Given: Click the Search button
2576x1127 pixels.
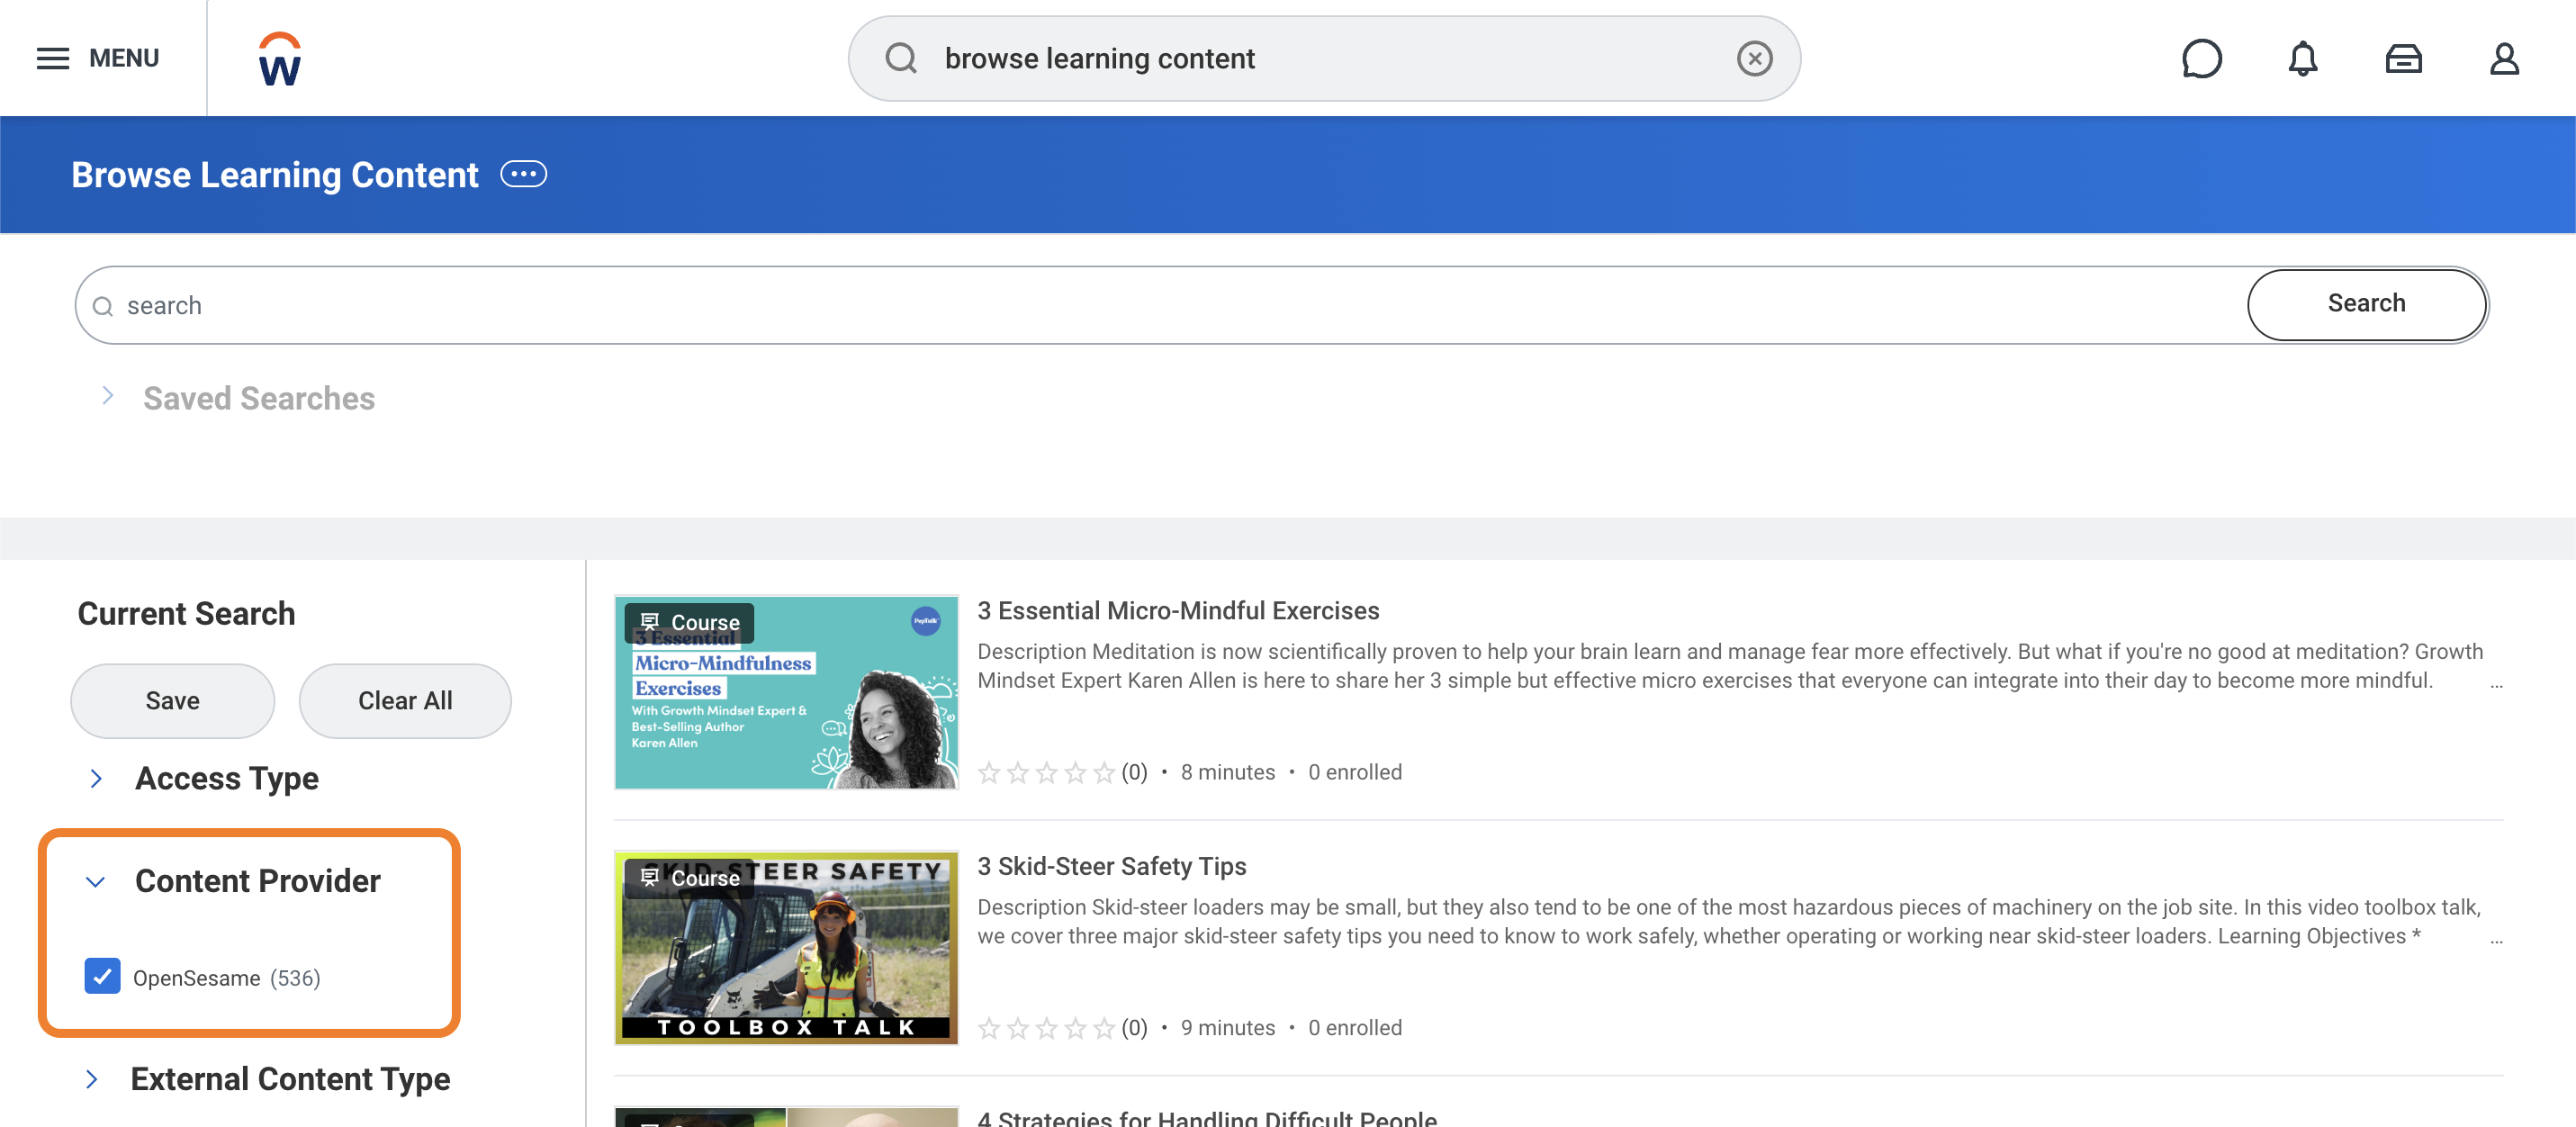Looking at the screenshot, I should [x=2366, y=304].
